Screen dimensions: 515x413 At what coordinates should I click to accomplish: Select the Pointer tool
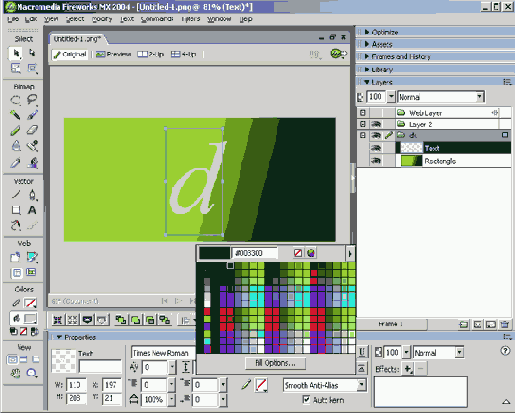pos(16,53)
